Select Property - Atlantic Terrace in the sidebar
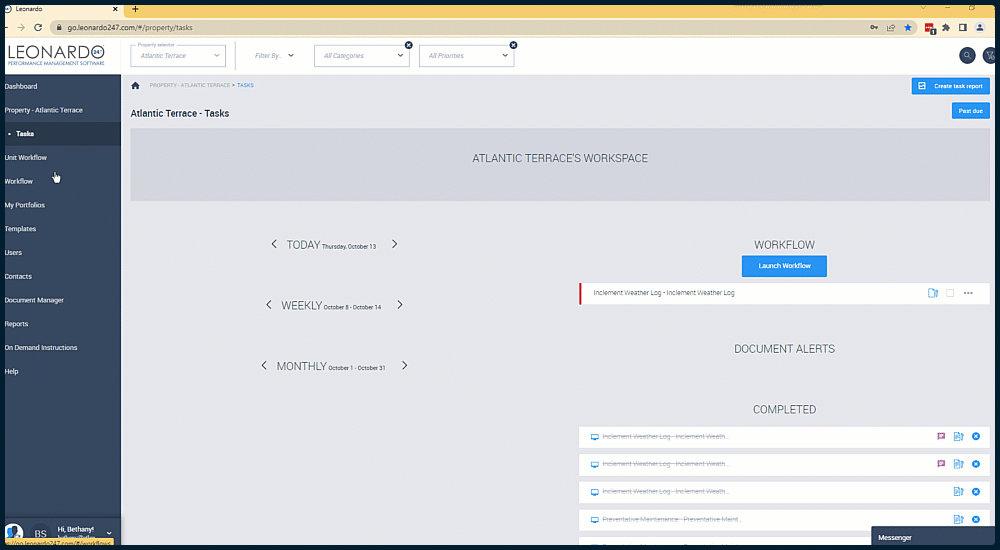 click(43, 110)
